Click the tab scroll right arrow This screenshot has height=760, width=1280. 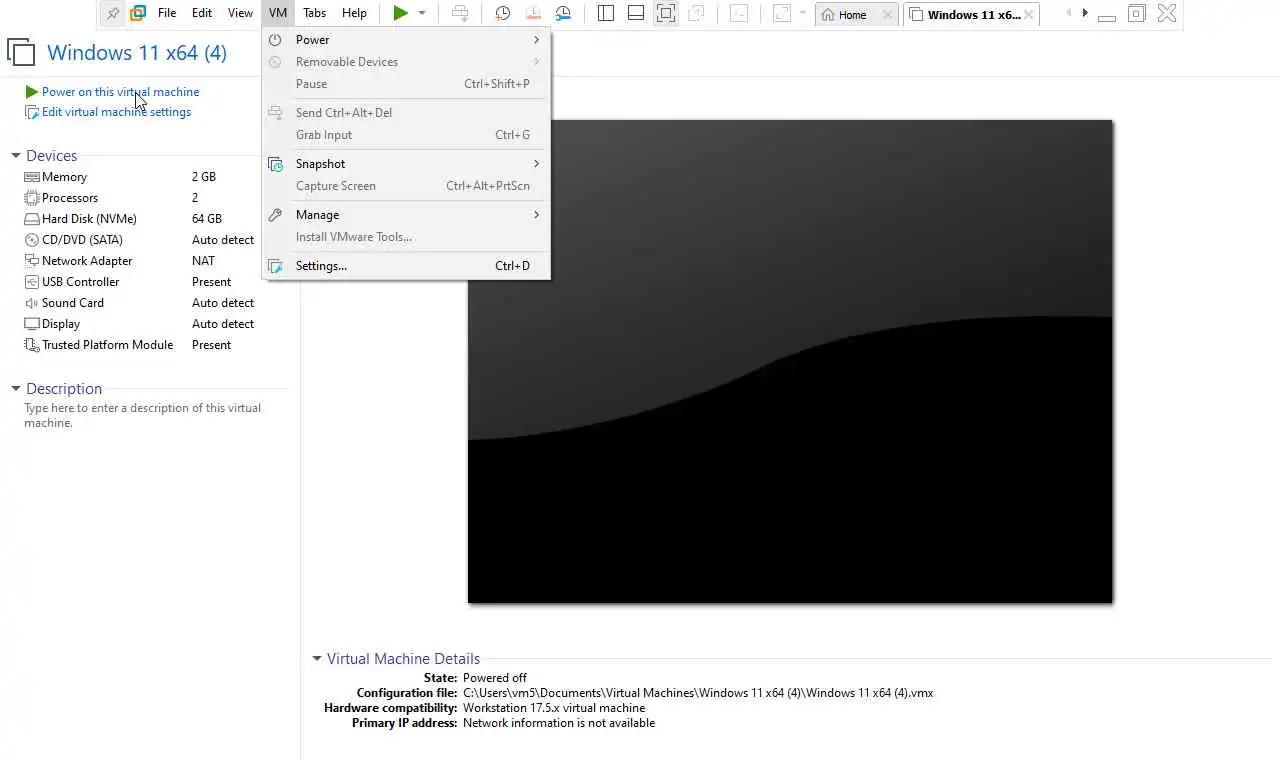click(1085, 13)
